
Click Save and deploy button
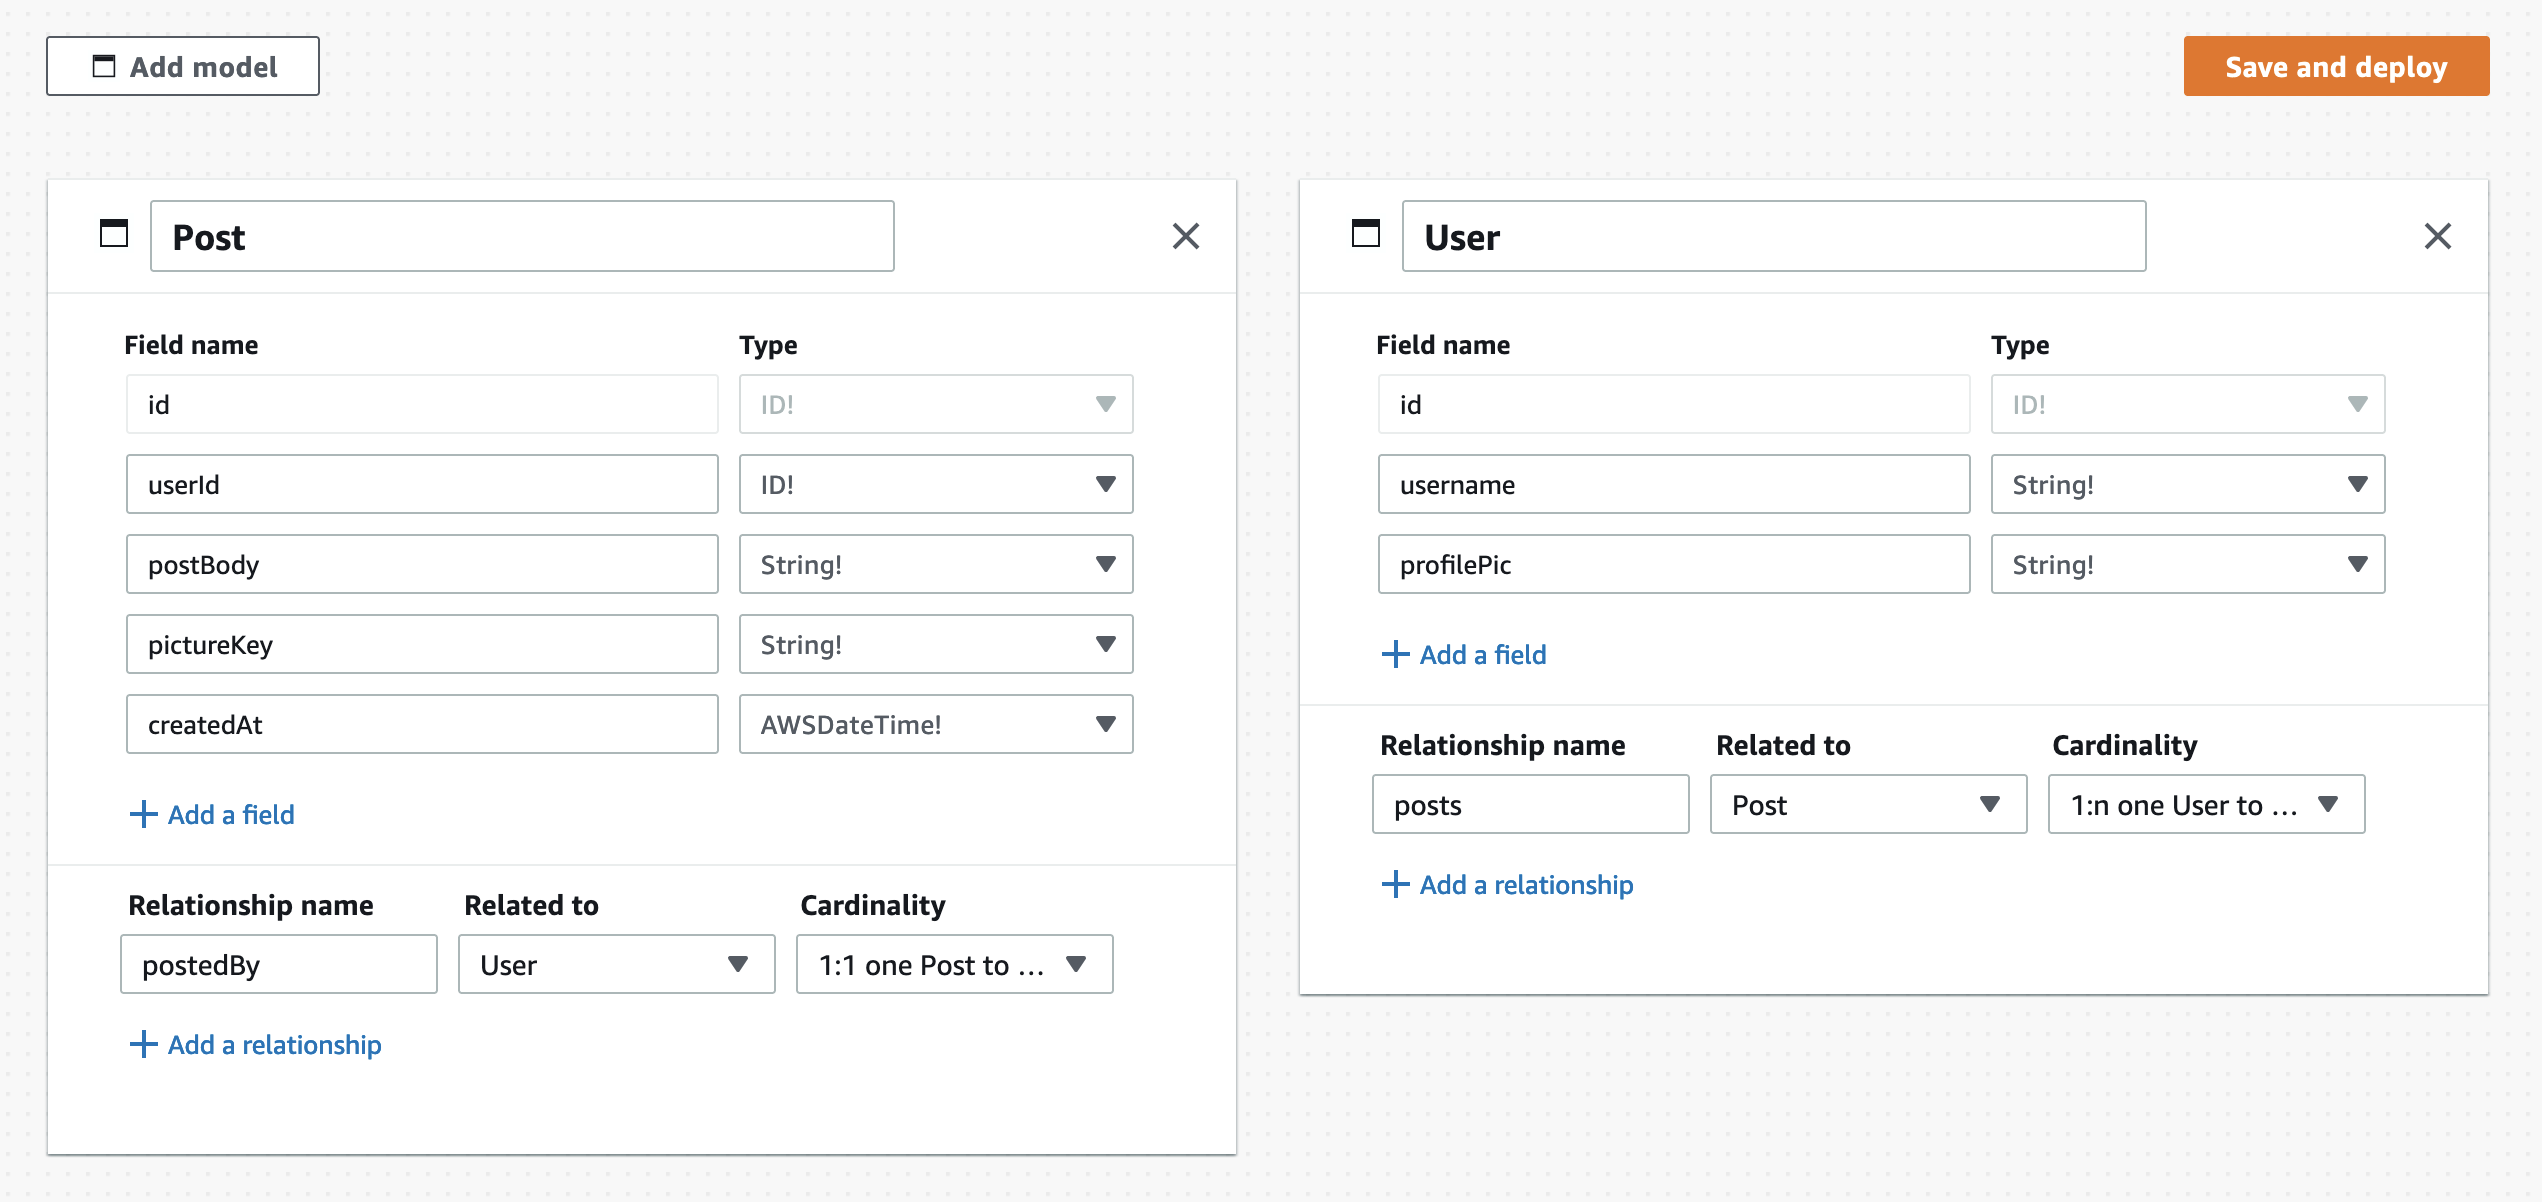pyautogui.click(x=2336, y=66)
